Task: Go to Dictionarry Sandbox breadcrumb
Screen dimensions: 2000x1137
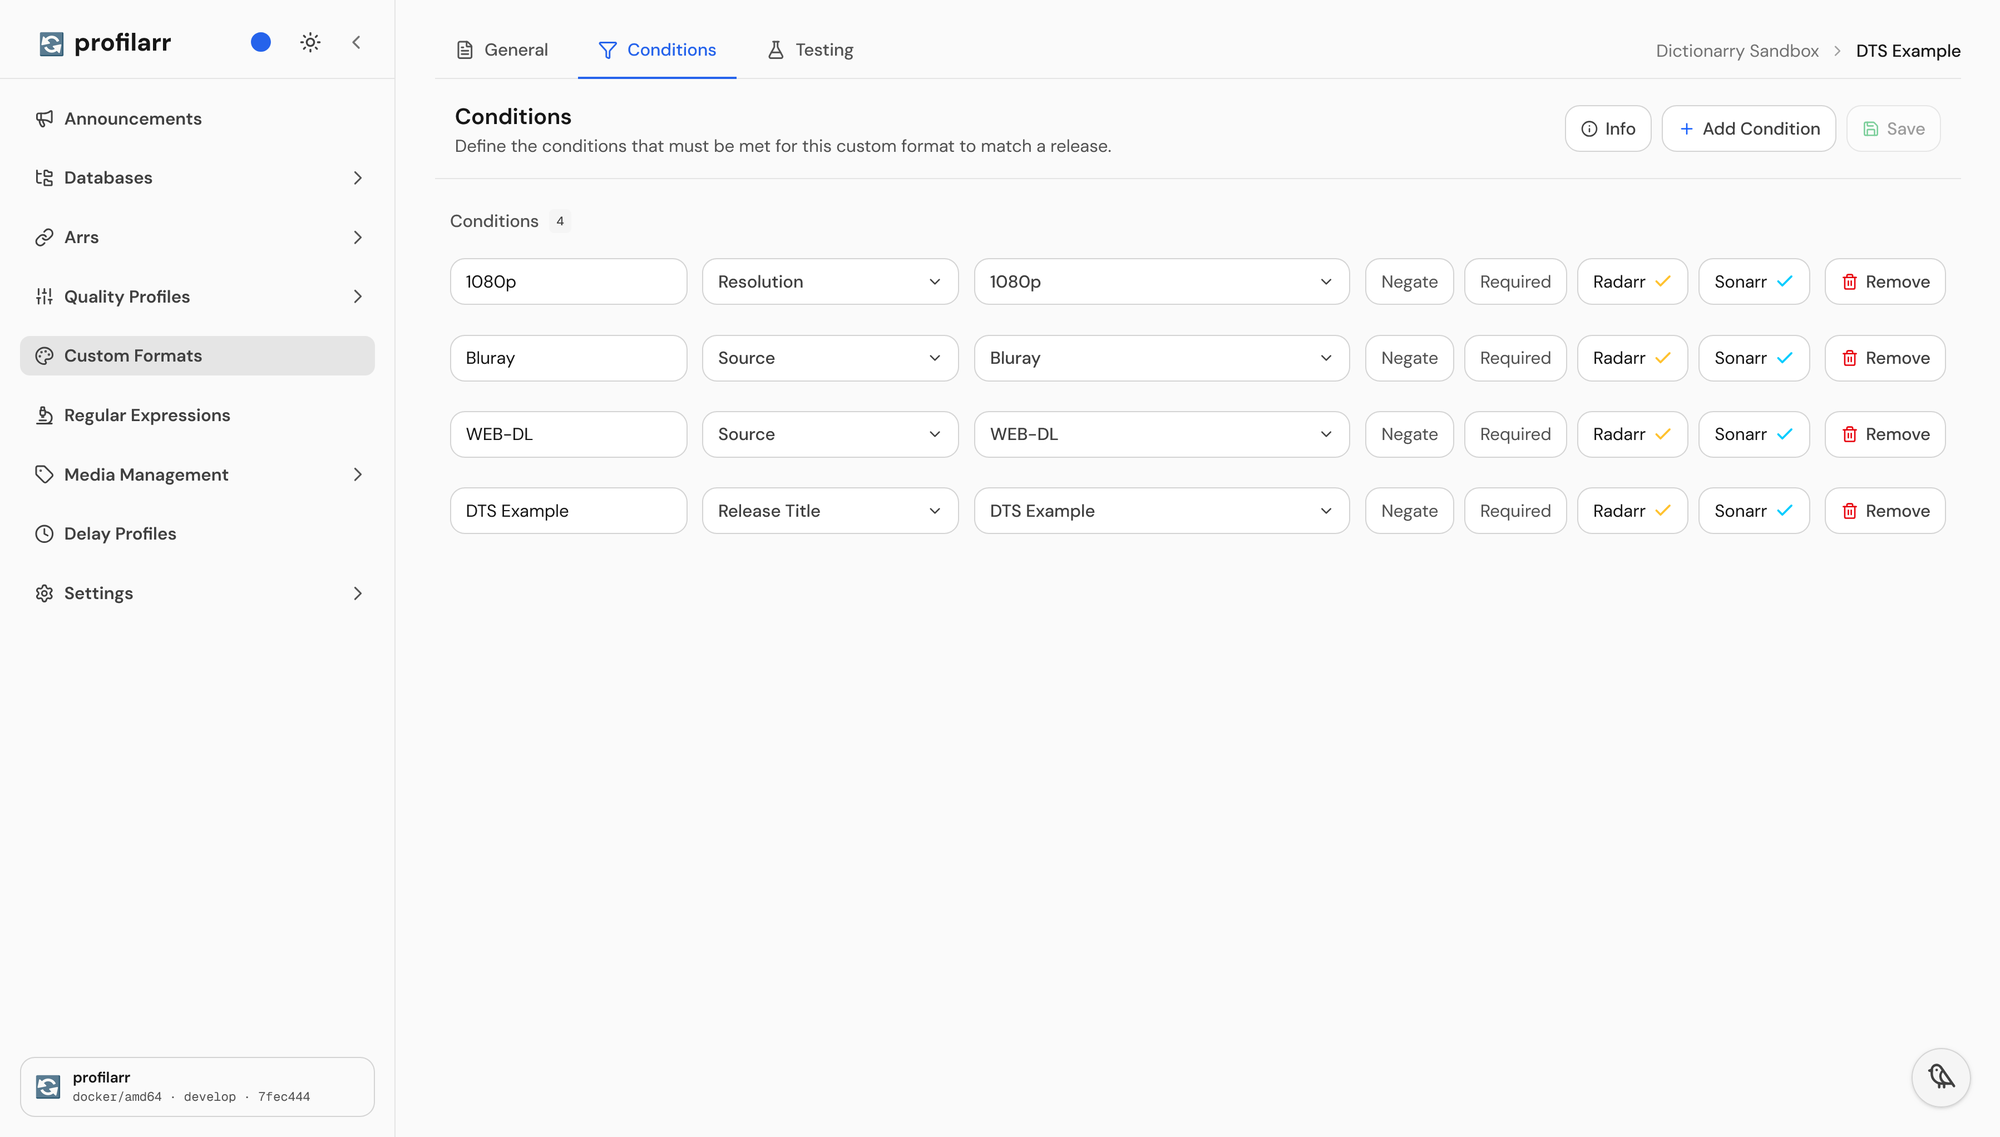Action: 1737,51
